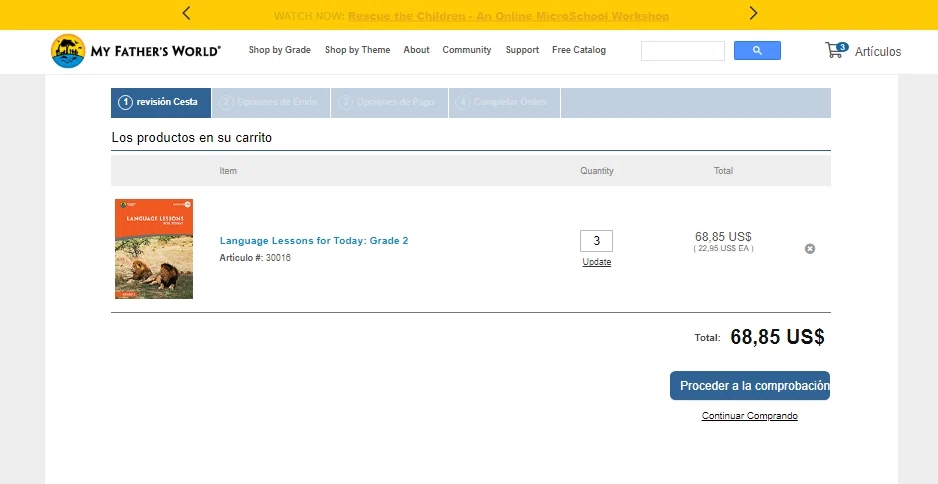Focus the site search input field

click(683, 51)
